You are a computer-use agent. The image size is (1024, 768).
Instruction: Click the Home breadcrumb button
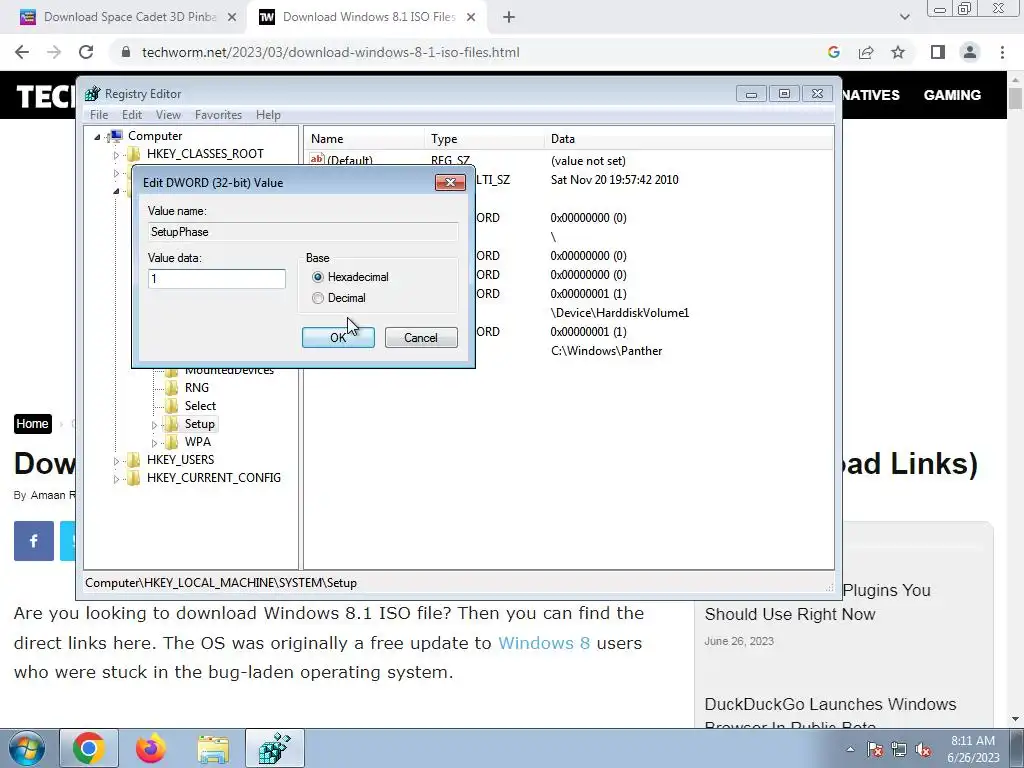click(x=32, y=424)
